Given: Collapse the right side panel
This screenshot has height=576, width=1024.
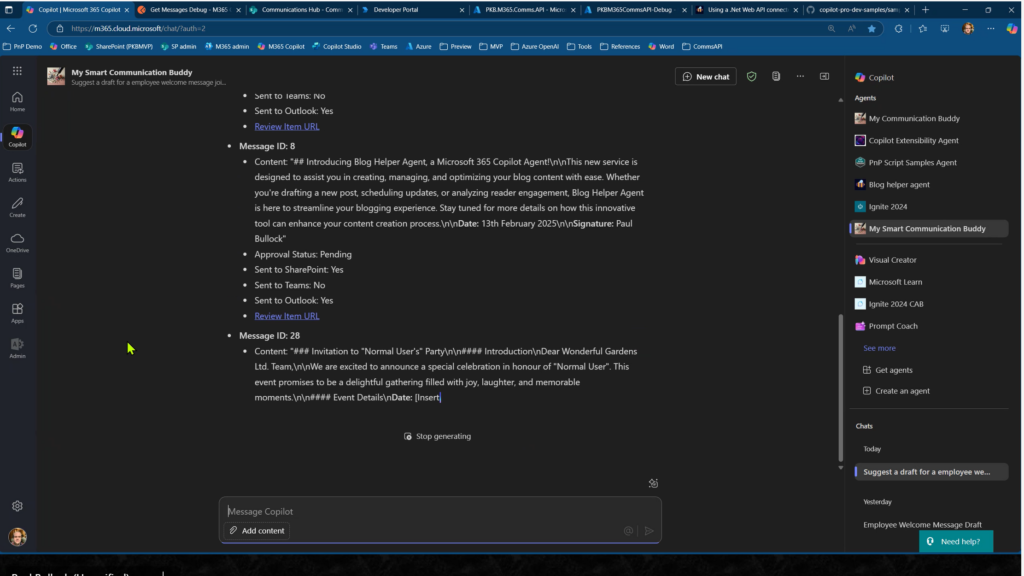Looking at the screenshot, I should click(825, 76).
